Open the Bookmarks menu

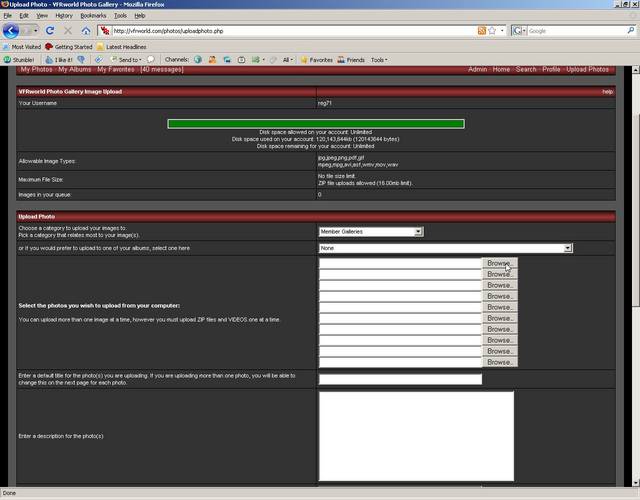[92, 16]
